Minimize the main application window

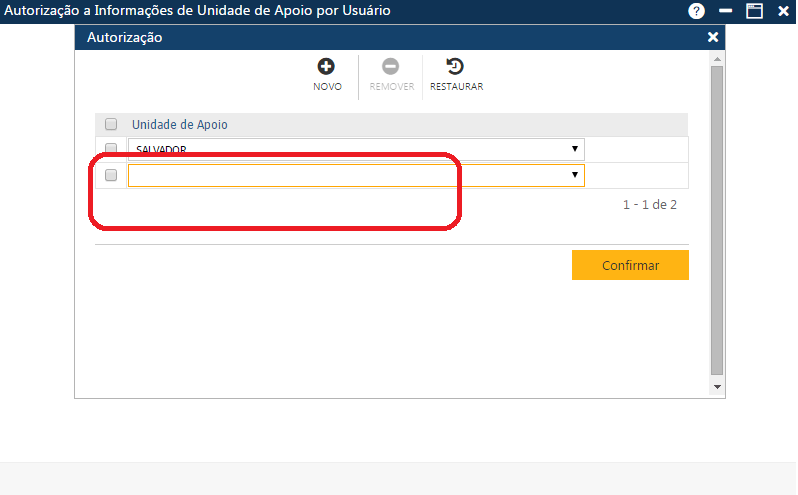[725, 11]
